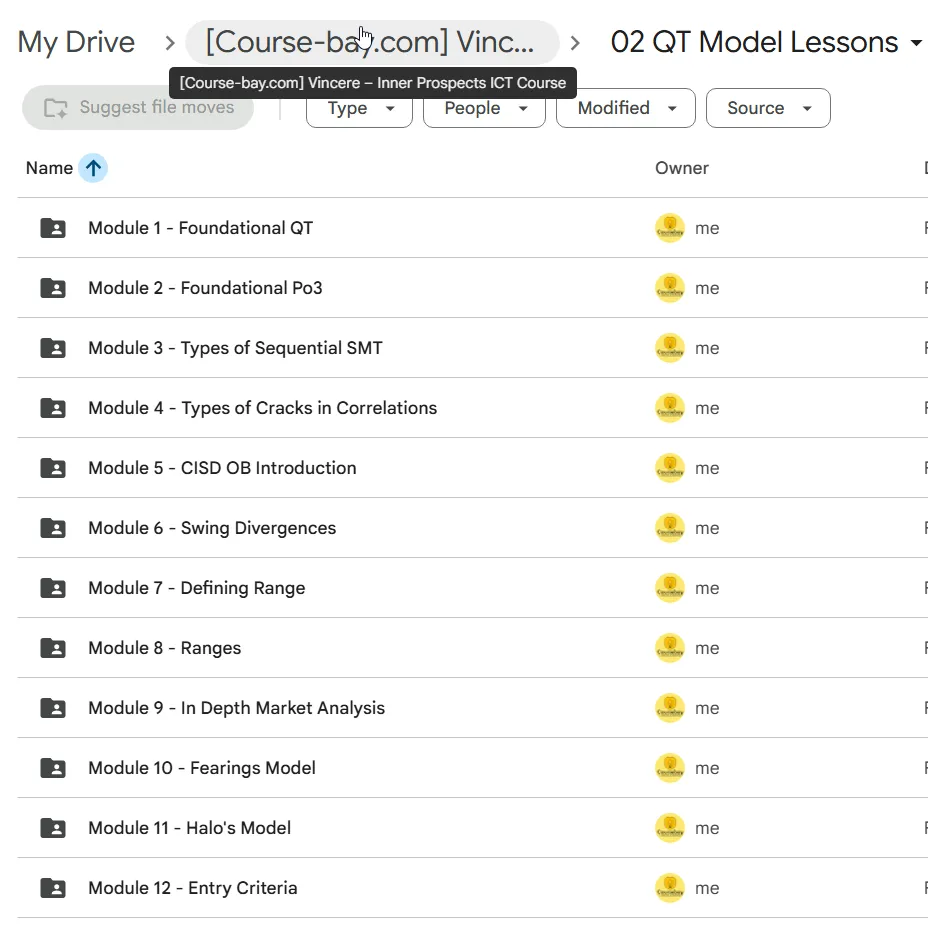Click the Module 9 folder icon
The width and height of the screenshot is (928, 932).
click(53, 708)
